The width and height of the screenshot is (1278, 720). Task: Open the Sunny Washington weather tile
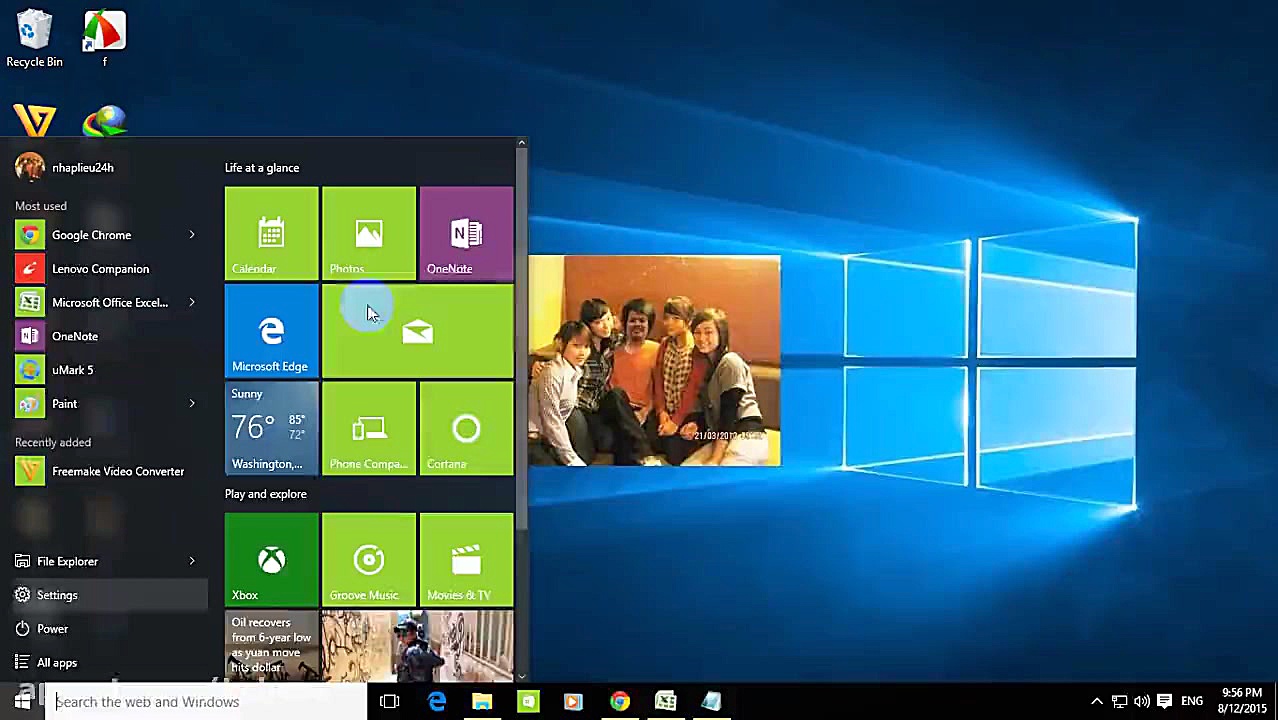pyautogui.click(x=271, y=429)
